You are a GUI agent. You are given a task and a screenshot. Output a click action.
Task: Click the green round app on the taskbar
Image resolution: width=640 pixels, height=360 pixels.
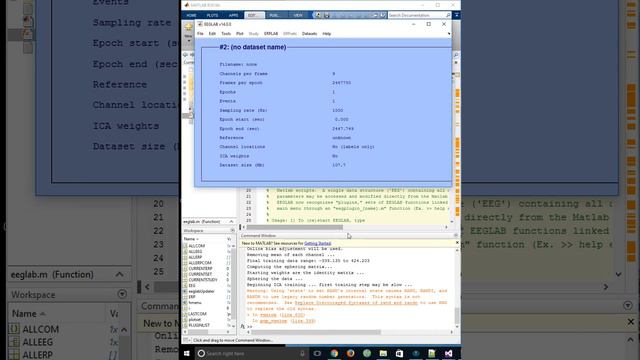pos(367,353)
